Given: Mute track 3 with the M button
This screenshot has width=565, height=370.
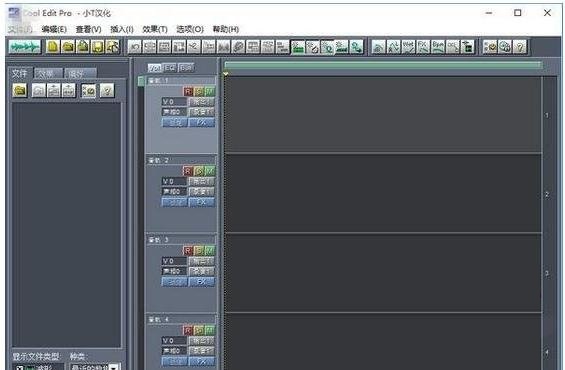Looking at the screenshot, I should (x=210, y=250).
